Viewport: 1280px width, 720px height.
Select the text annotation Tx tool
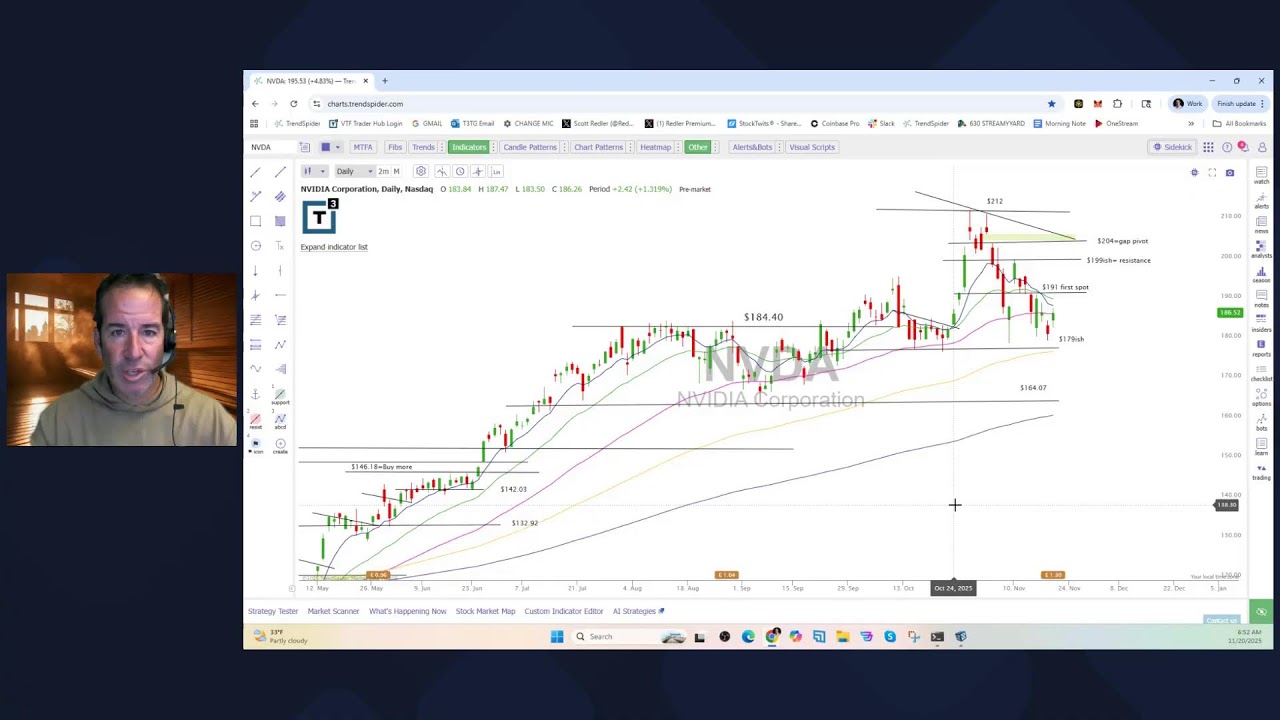pos(280,246)
